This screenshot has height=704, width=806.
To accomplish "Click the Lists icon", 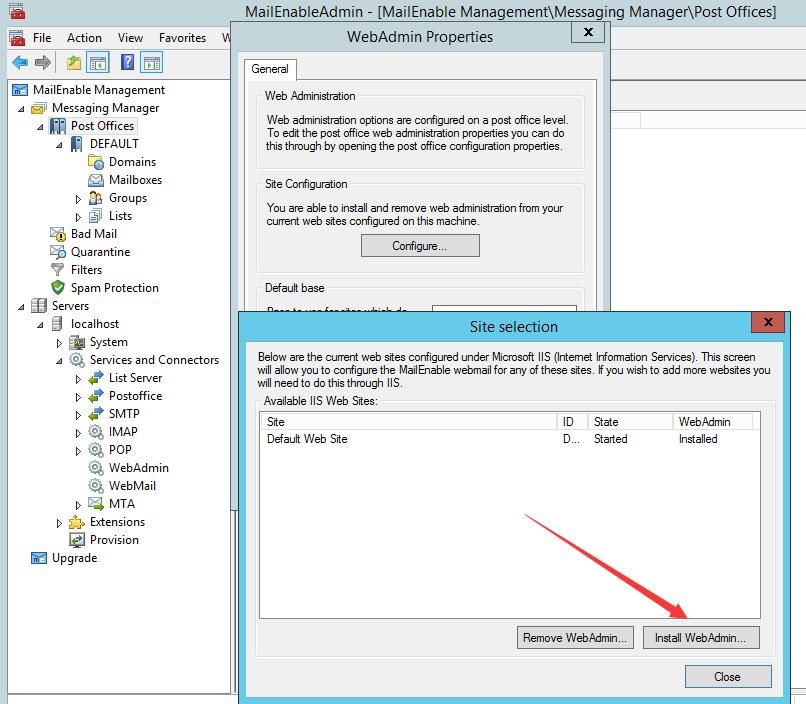I will (x=96, y=216).
